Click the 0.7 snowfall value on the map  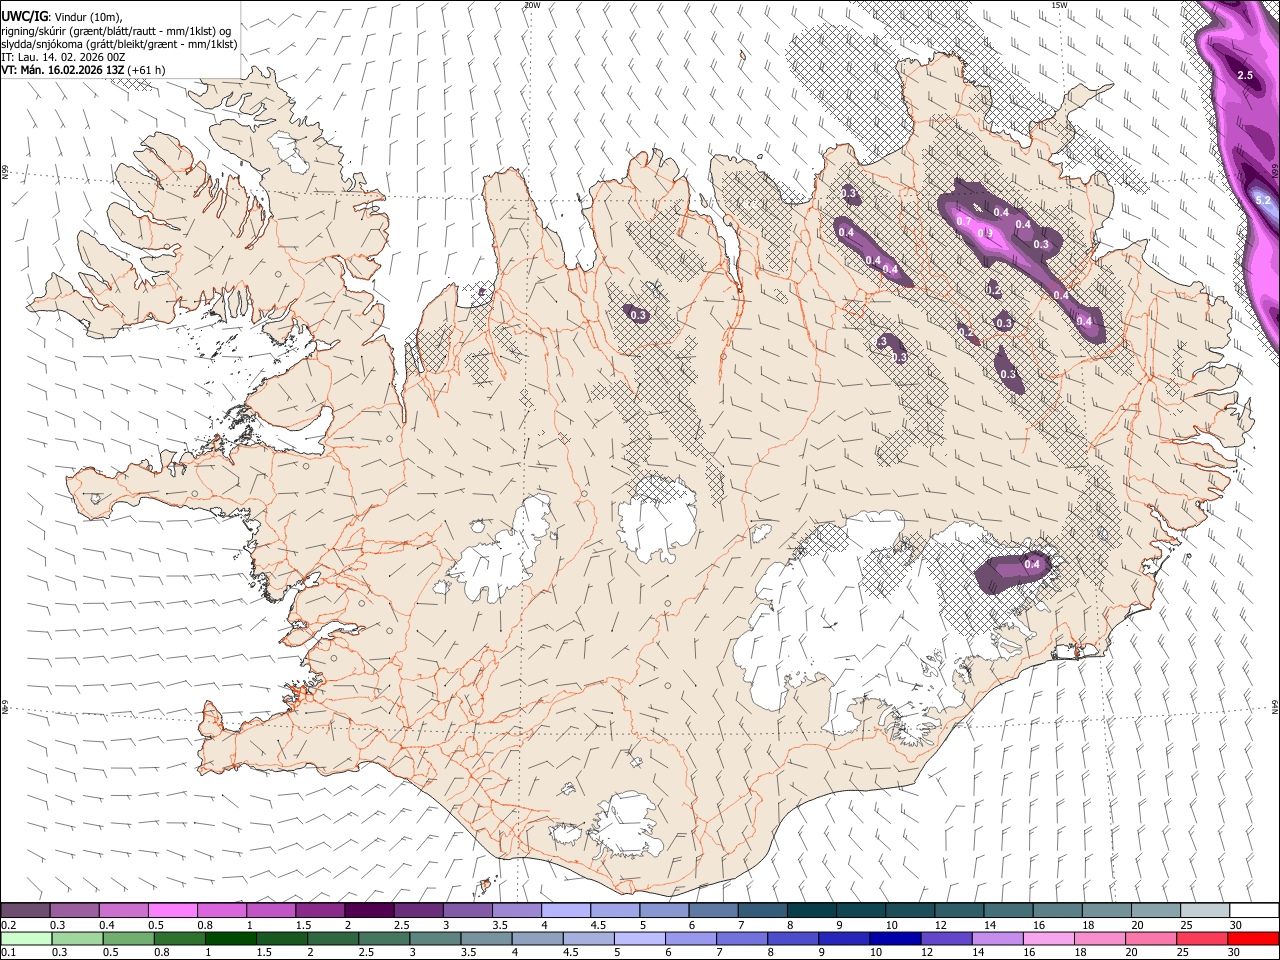point(964,221)
